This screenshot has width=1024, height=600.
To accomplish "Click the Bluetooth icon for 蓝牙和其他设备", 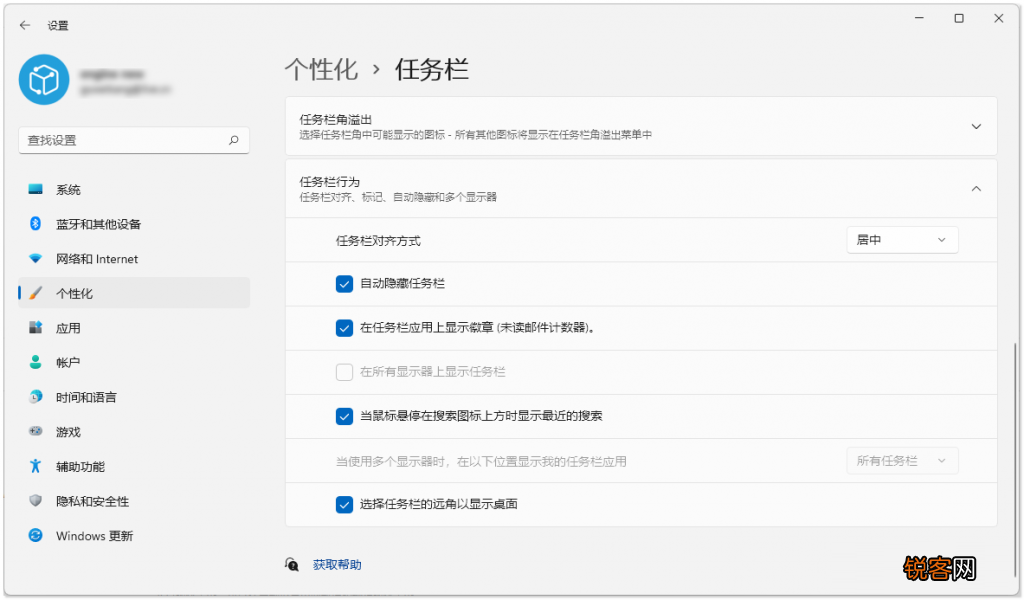I will [x=35, y=224].
